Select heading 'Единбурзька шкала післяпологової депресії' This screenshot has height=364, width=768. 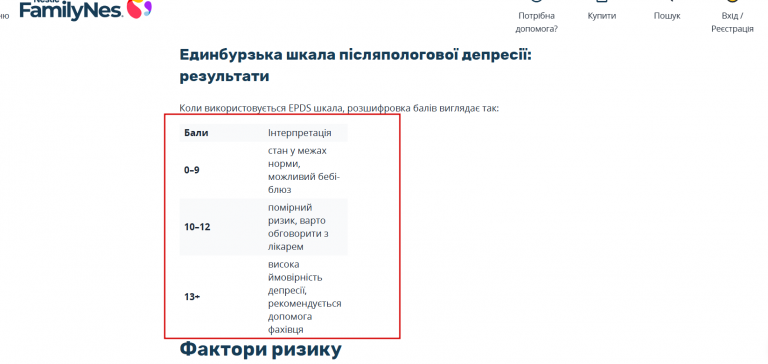(355, 65)
